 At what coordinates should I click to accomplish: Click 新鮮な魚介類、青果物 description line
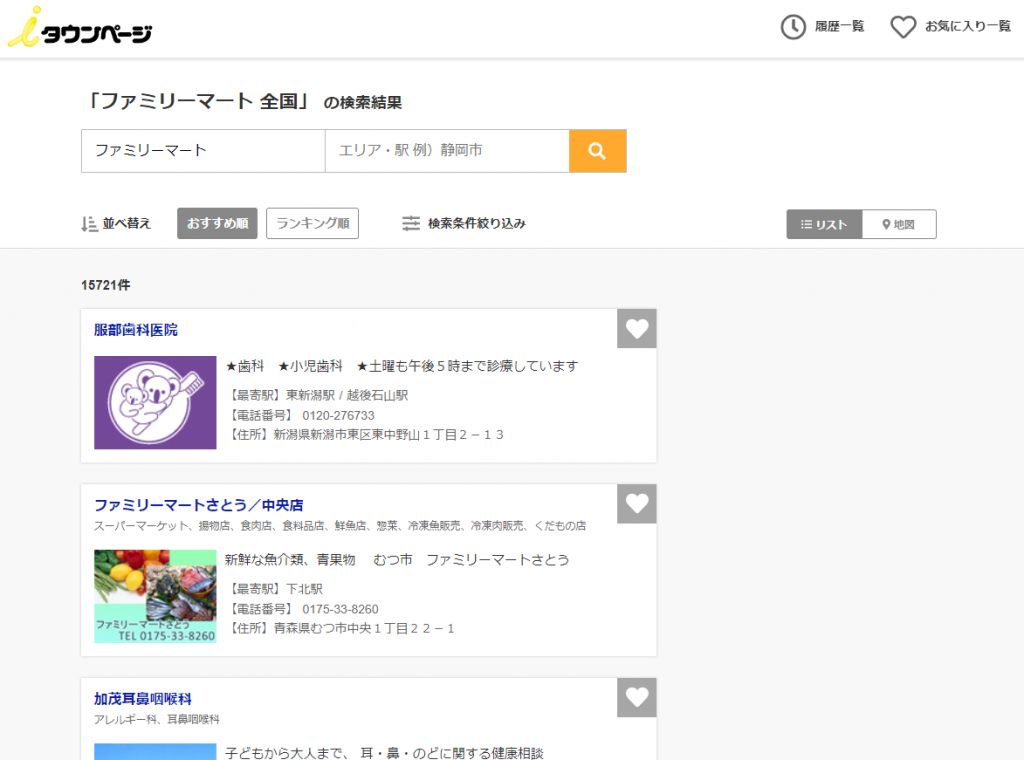point(397,560)
